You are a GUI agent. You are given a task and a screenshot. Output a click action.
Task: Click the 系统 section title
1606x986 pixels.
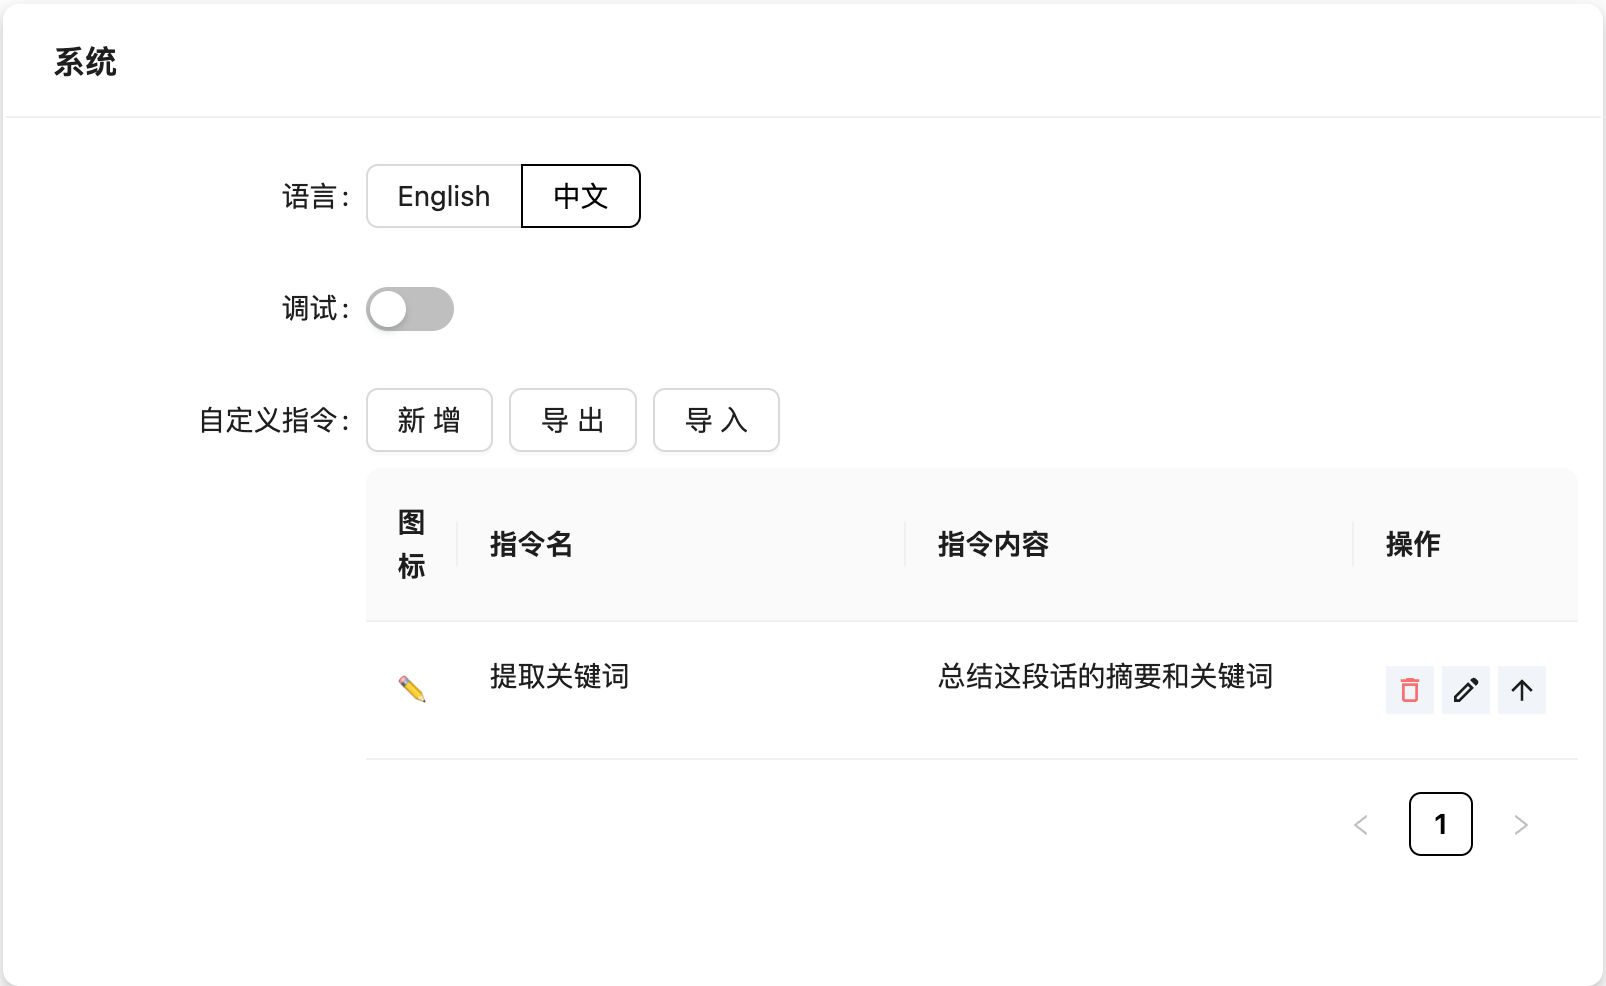click(x=85, y=62)
